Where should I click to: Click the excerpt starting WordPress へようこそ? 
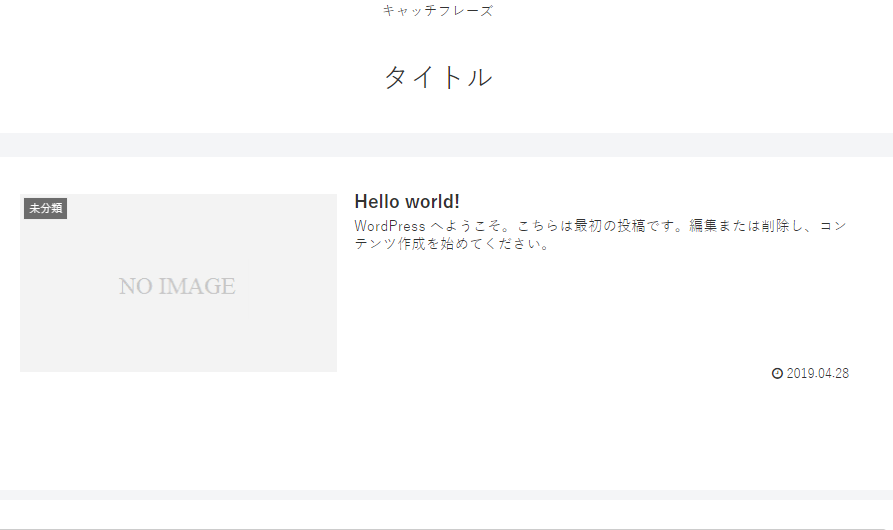pyautogui.click(x=600, y=235)
